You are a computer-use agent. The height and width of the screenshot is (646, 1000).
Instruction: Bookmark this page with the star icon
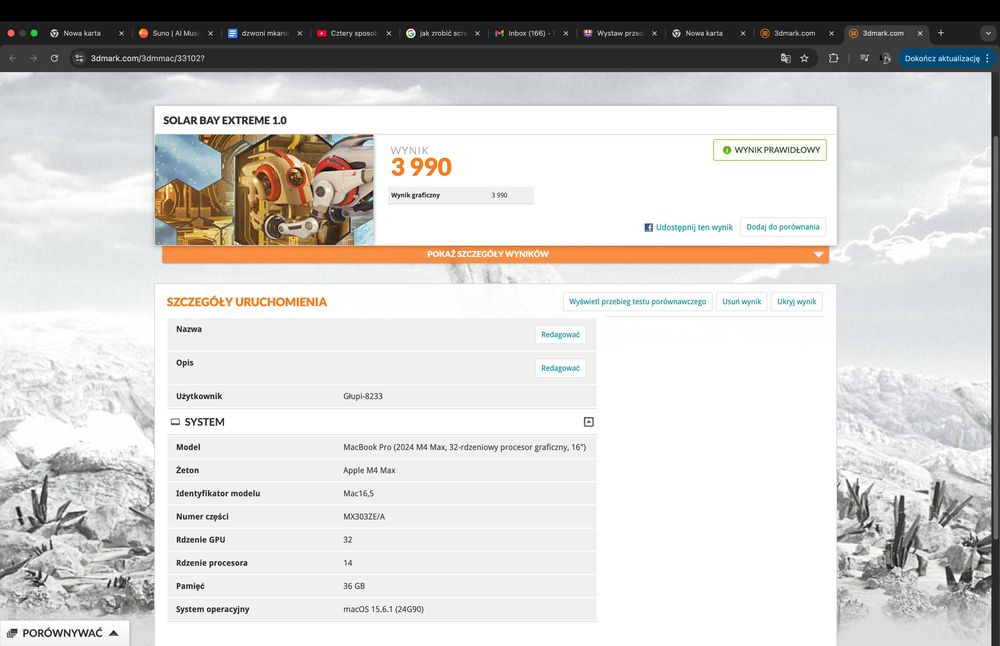(x=804, y=58)
